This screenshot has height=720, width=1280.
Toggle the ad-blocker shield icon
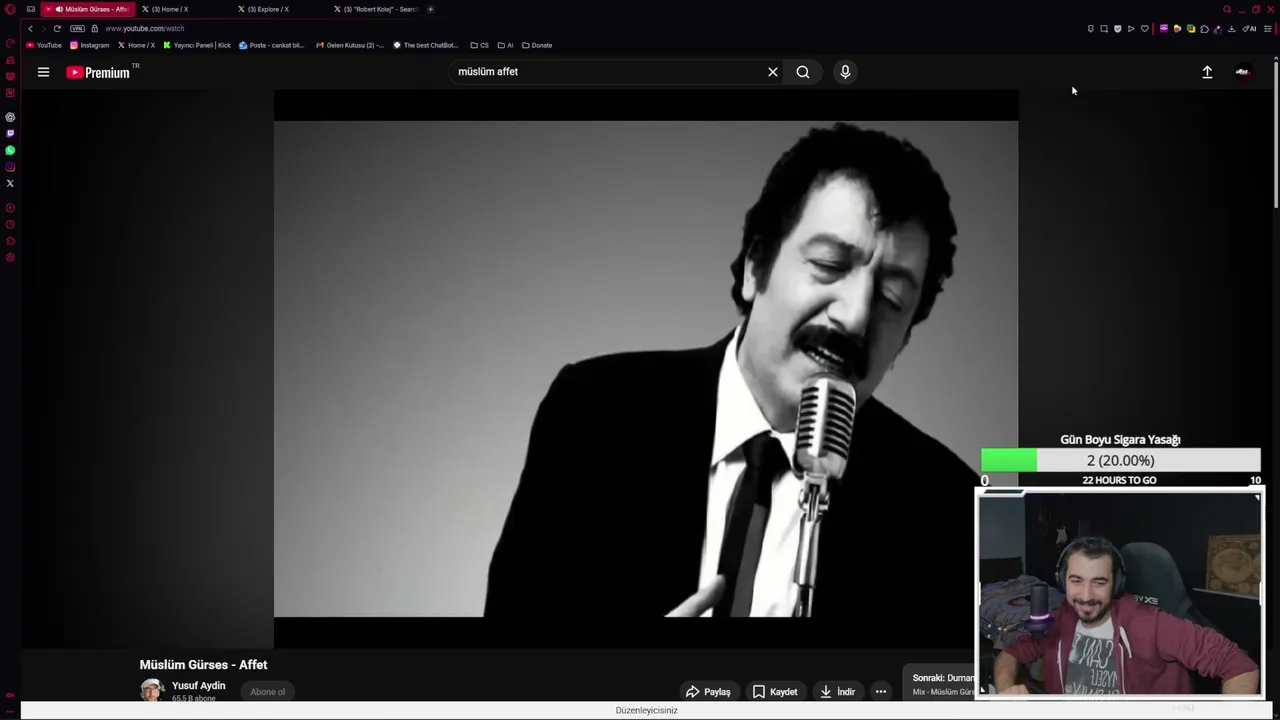(1118, 29)
